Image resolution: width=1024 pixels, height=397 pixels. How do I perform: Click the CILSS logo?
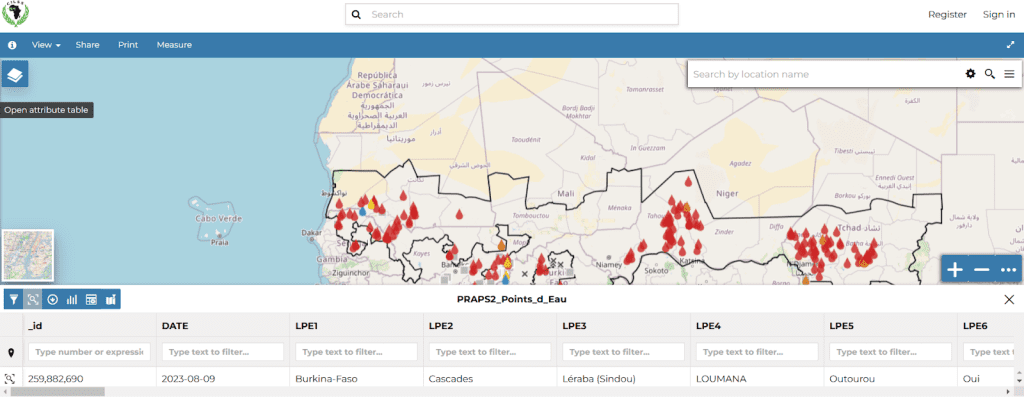point(16,14)
